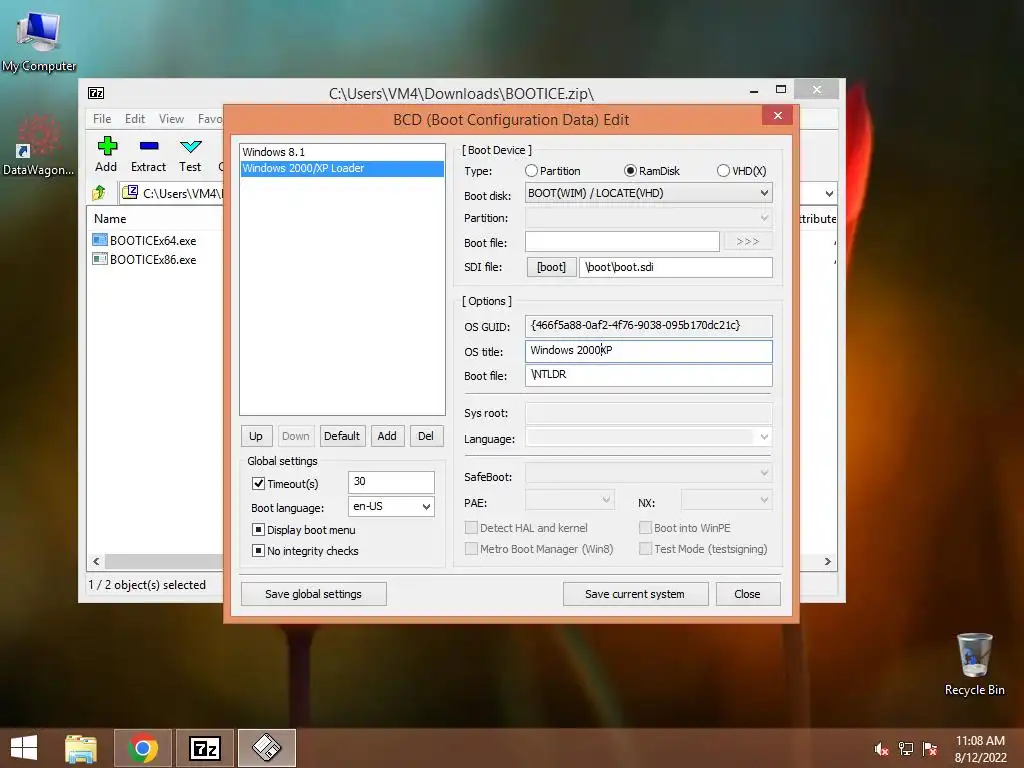Click the Action Center flag tray icon
Viewport: 1024px width, 768px height.
pyautogui.click(x=930, y=749)
